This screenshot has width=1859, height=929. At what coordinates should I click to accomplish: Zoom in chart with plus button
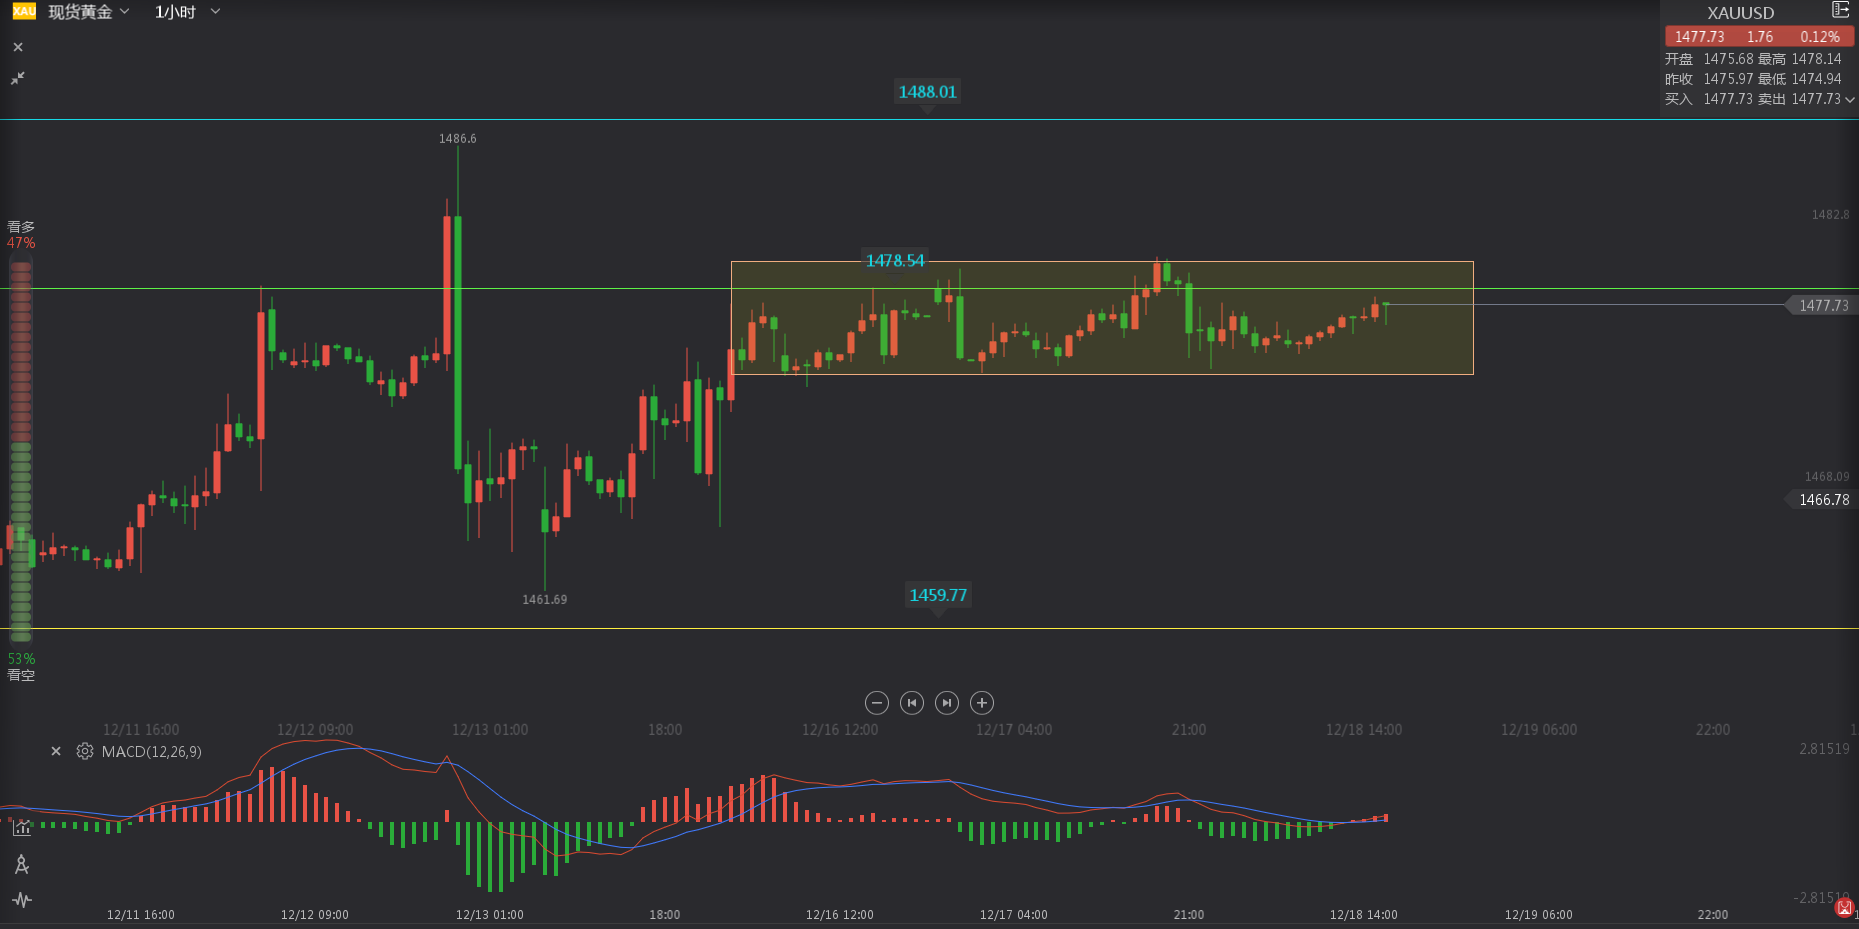tap(982, 703)
